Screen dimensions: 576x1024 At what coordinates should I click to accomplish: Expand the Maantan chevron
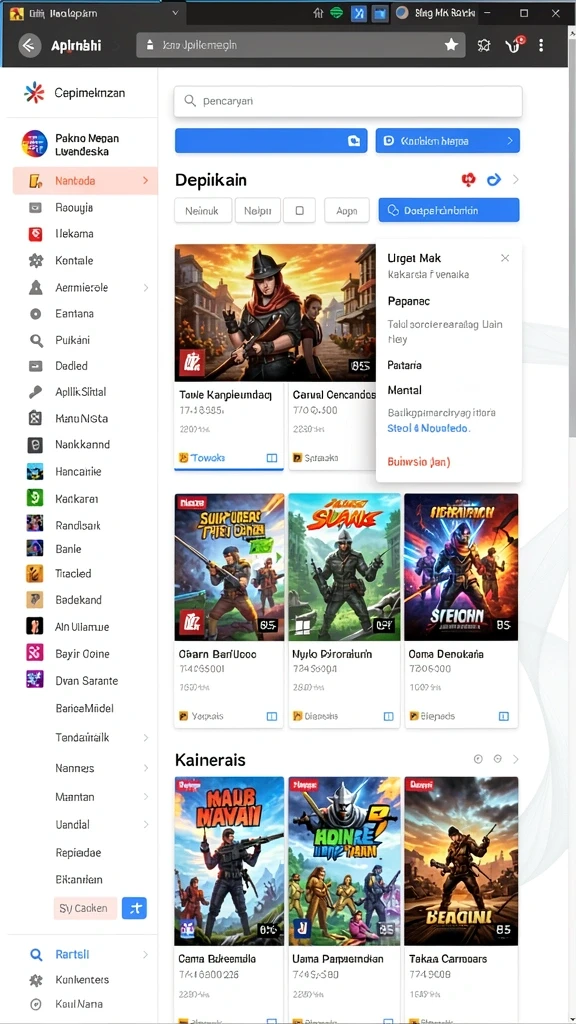(x=146, y=797)
